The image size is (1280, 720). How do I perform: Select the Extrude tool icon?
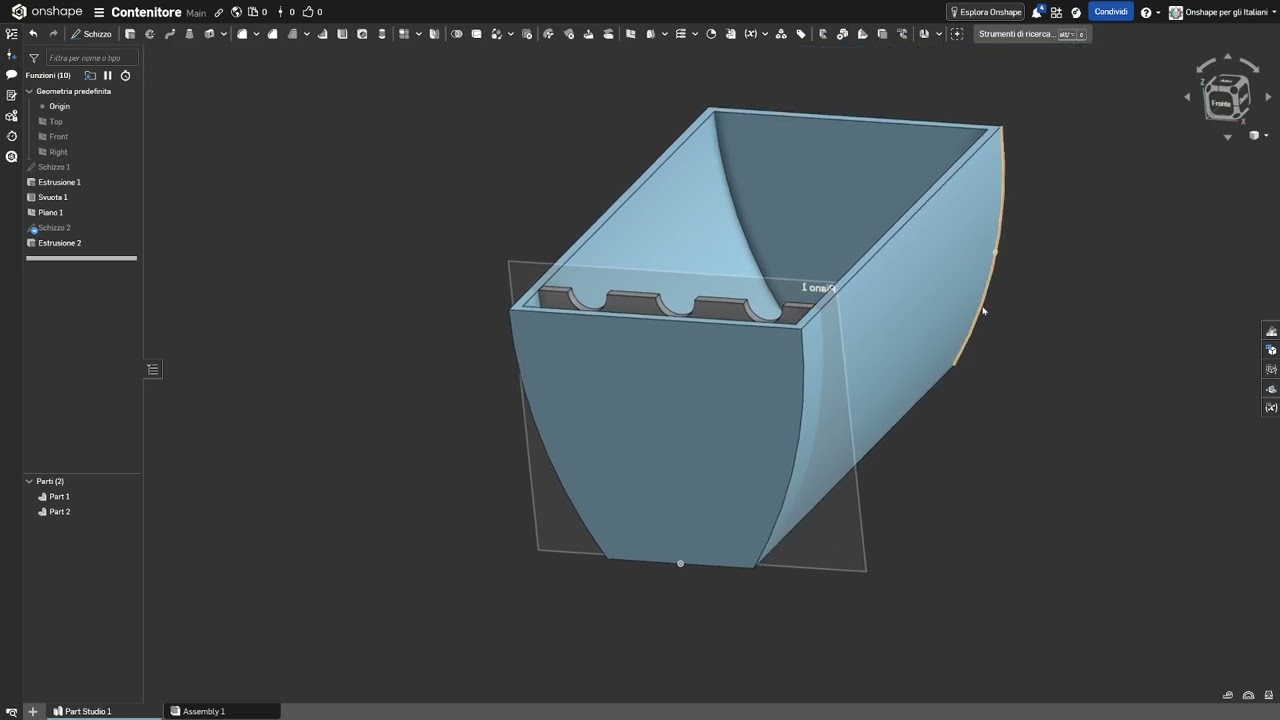tap(130, 34)
